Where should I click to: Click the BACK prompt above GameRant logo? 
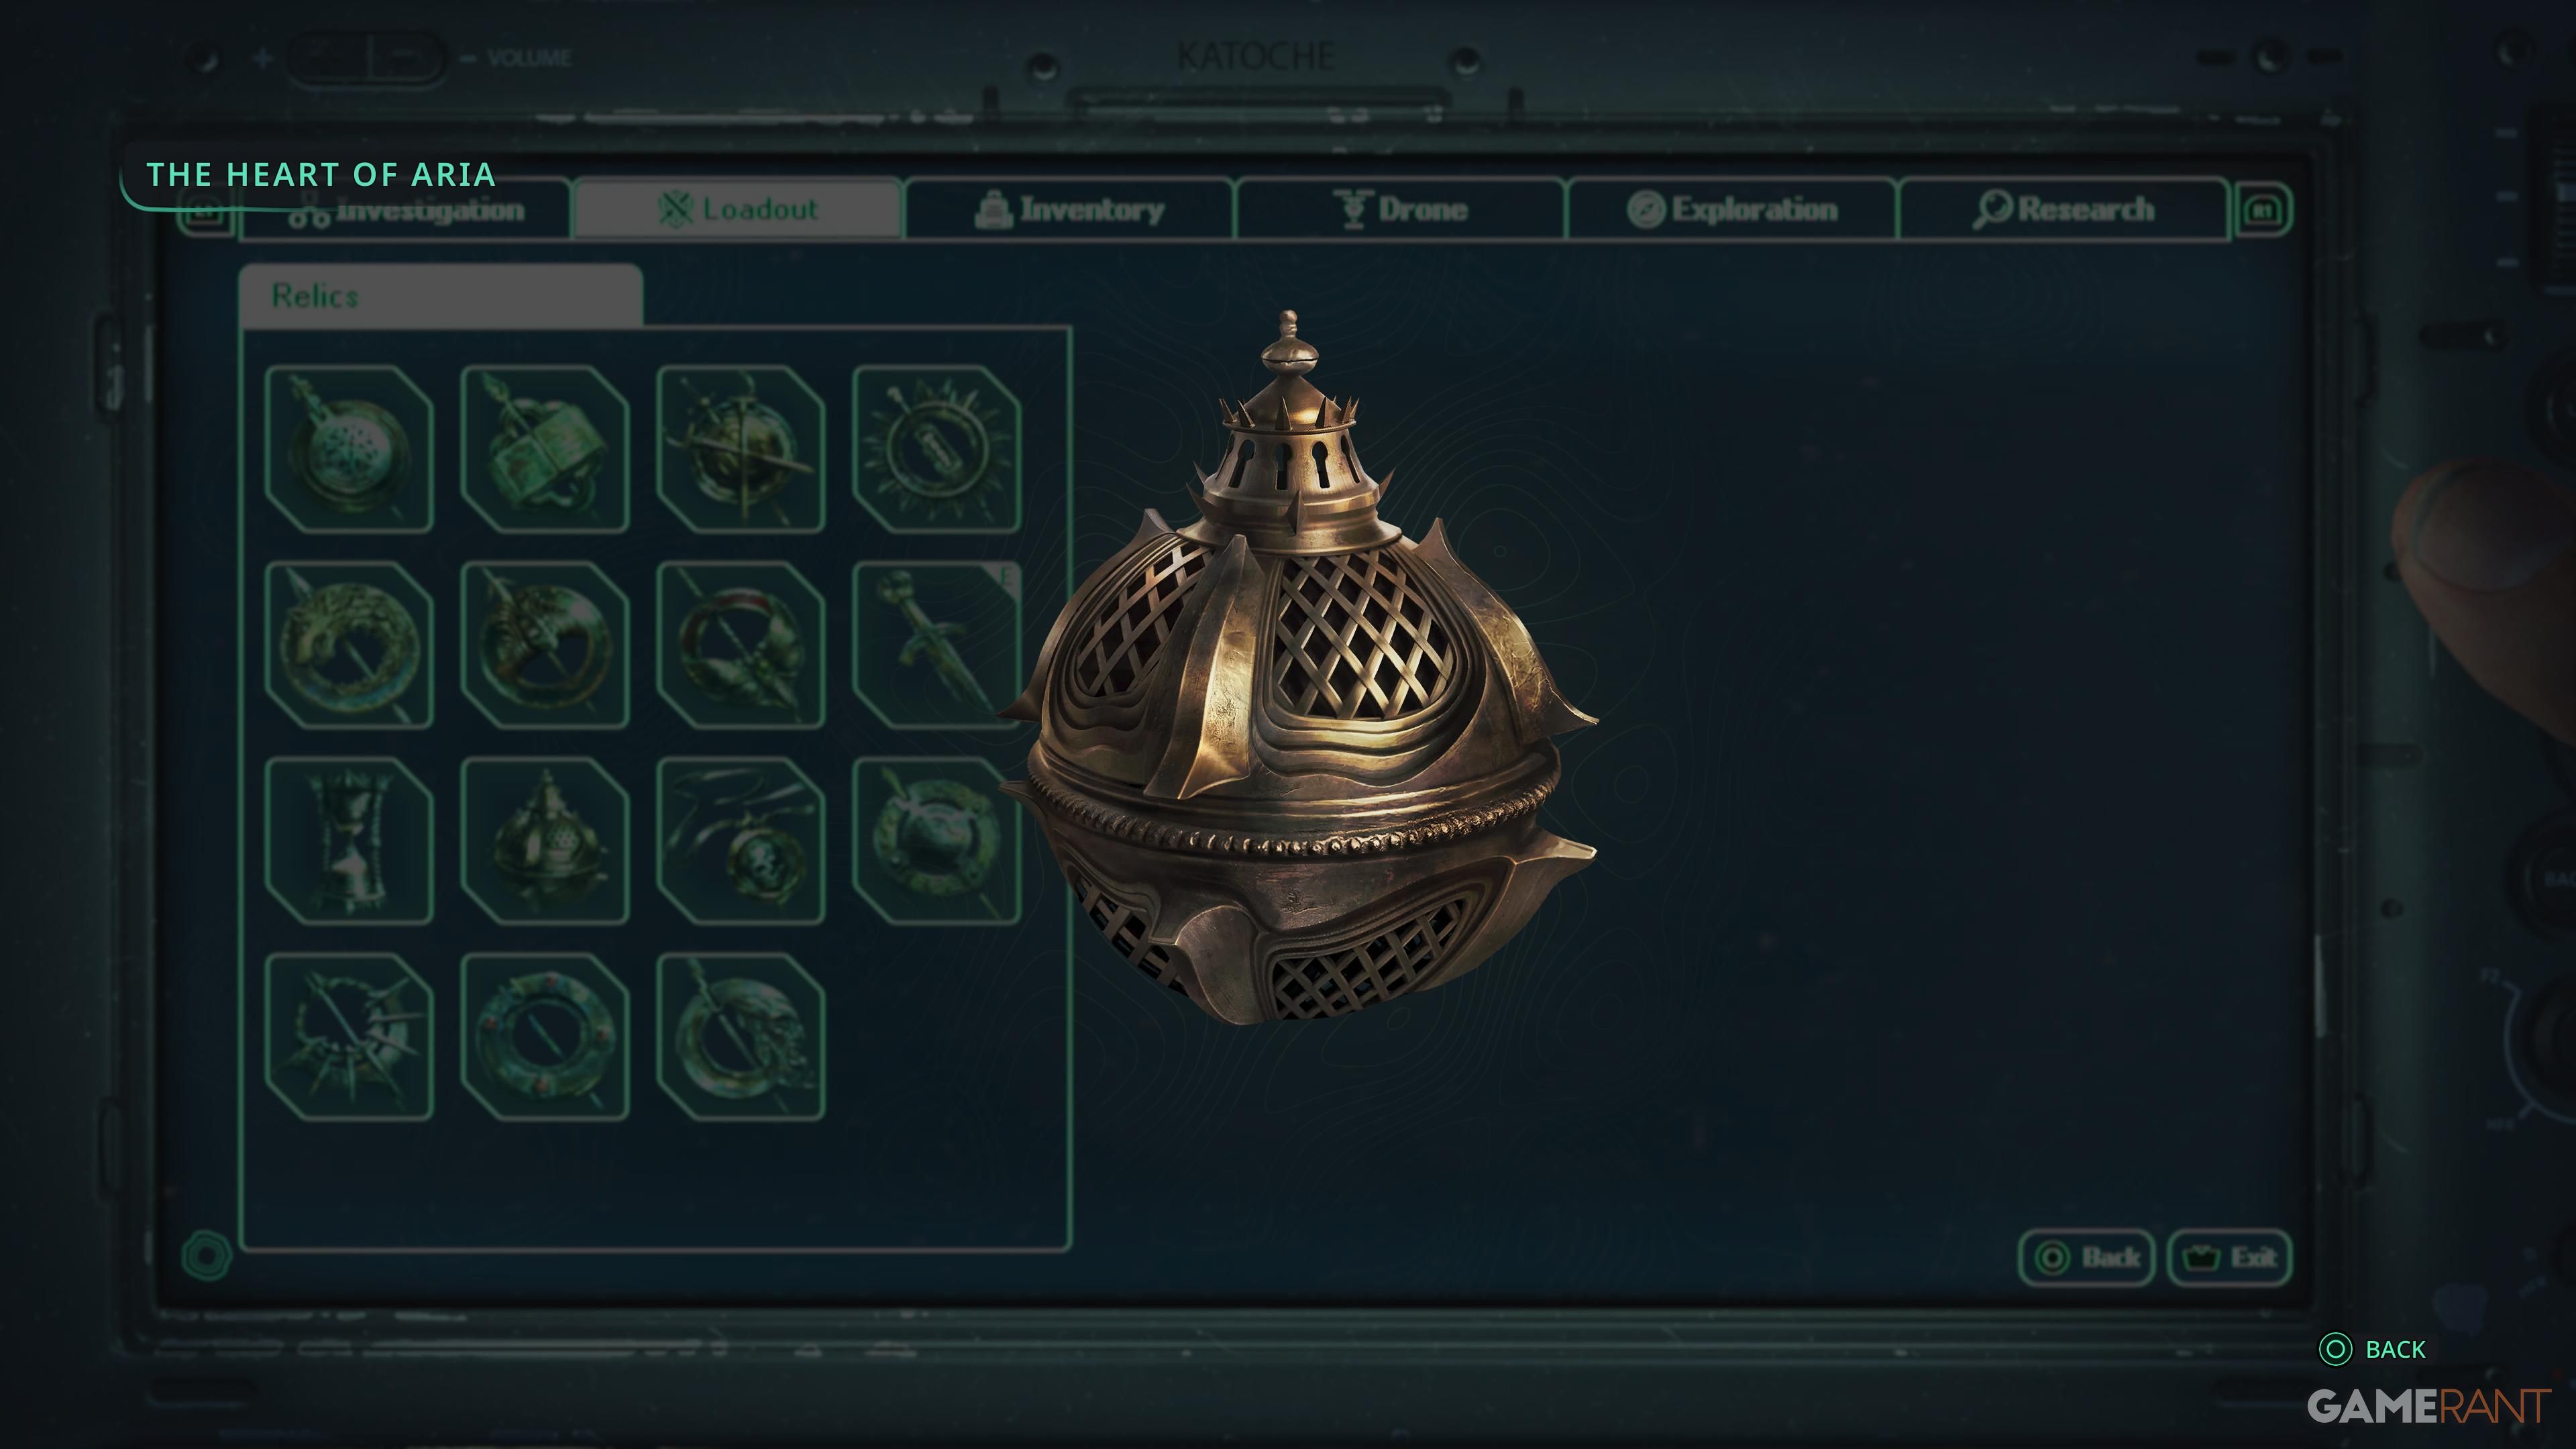[x=2372, y=1349]
